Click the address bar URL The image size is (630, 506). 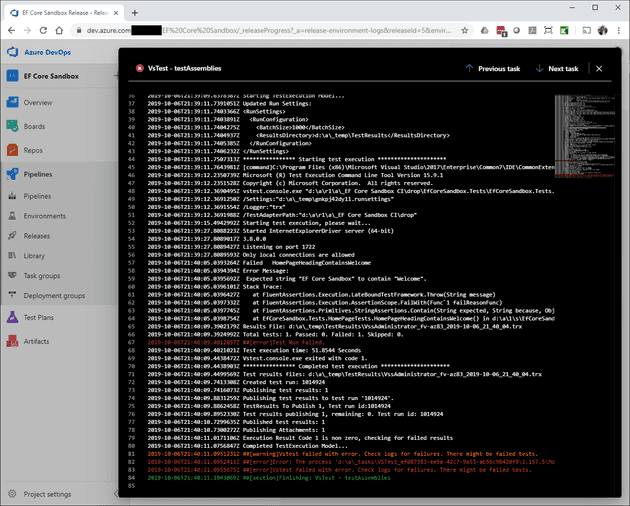pos(268,31)
